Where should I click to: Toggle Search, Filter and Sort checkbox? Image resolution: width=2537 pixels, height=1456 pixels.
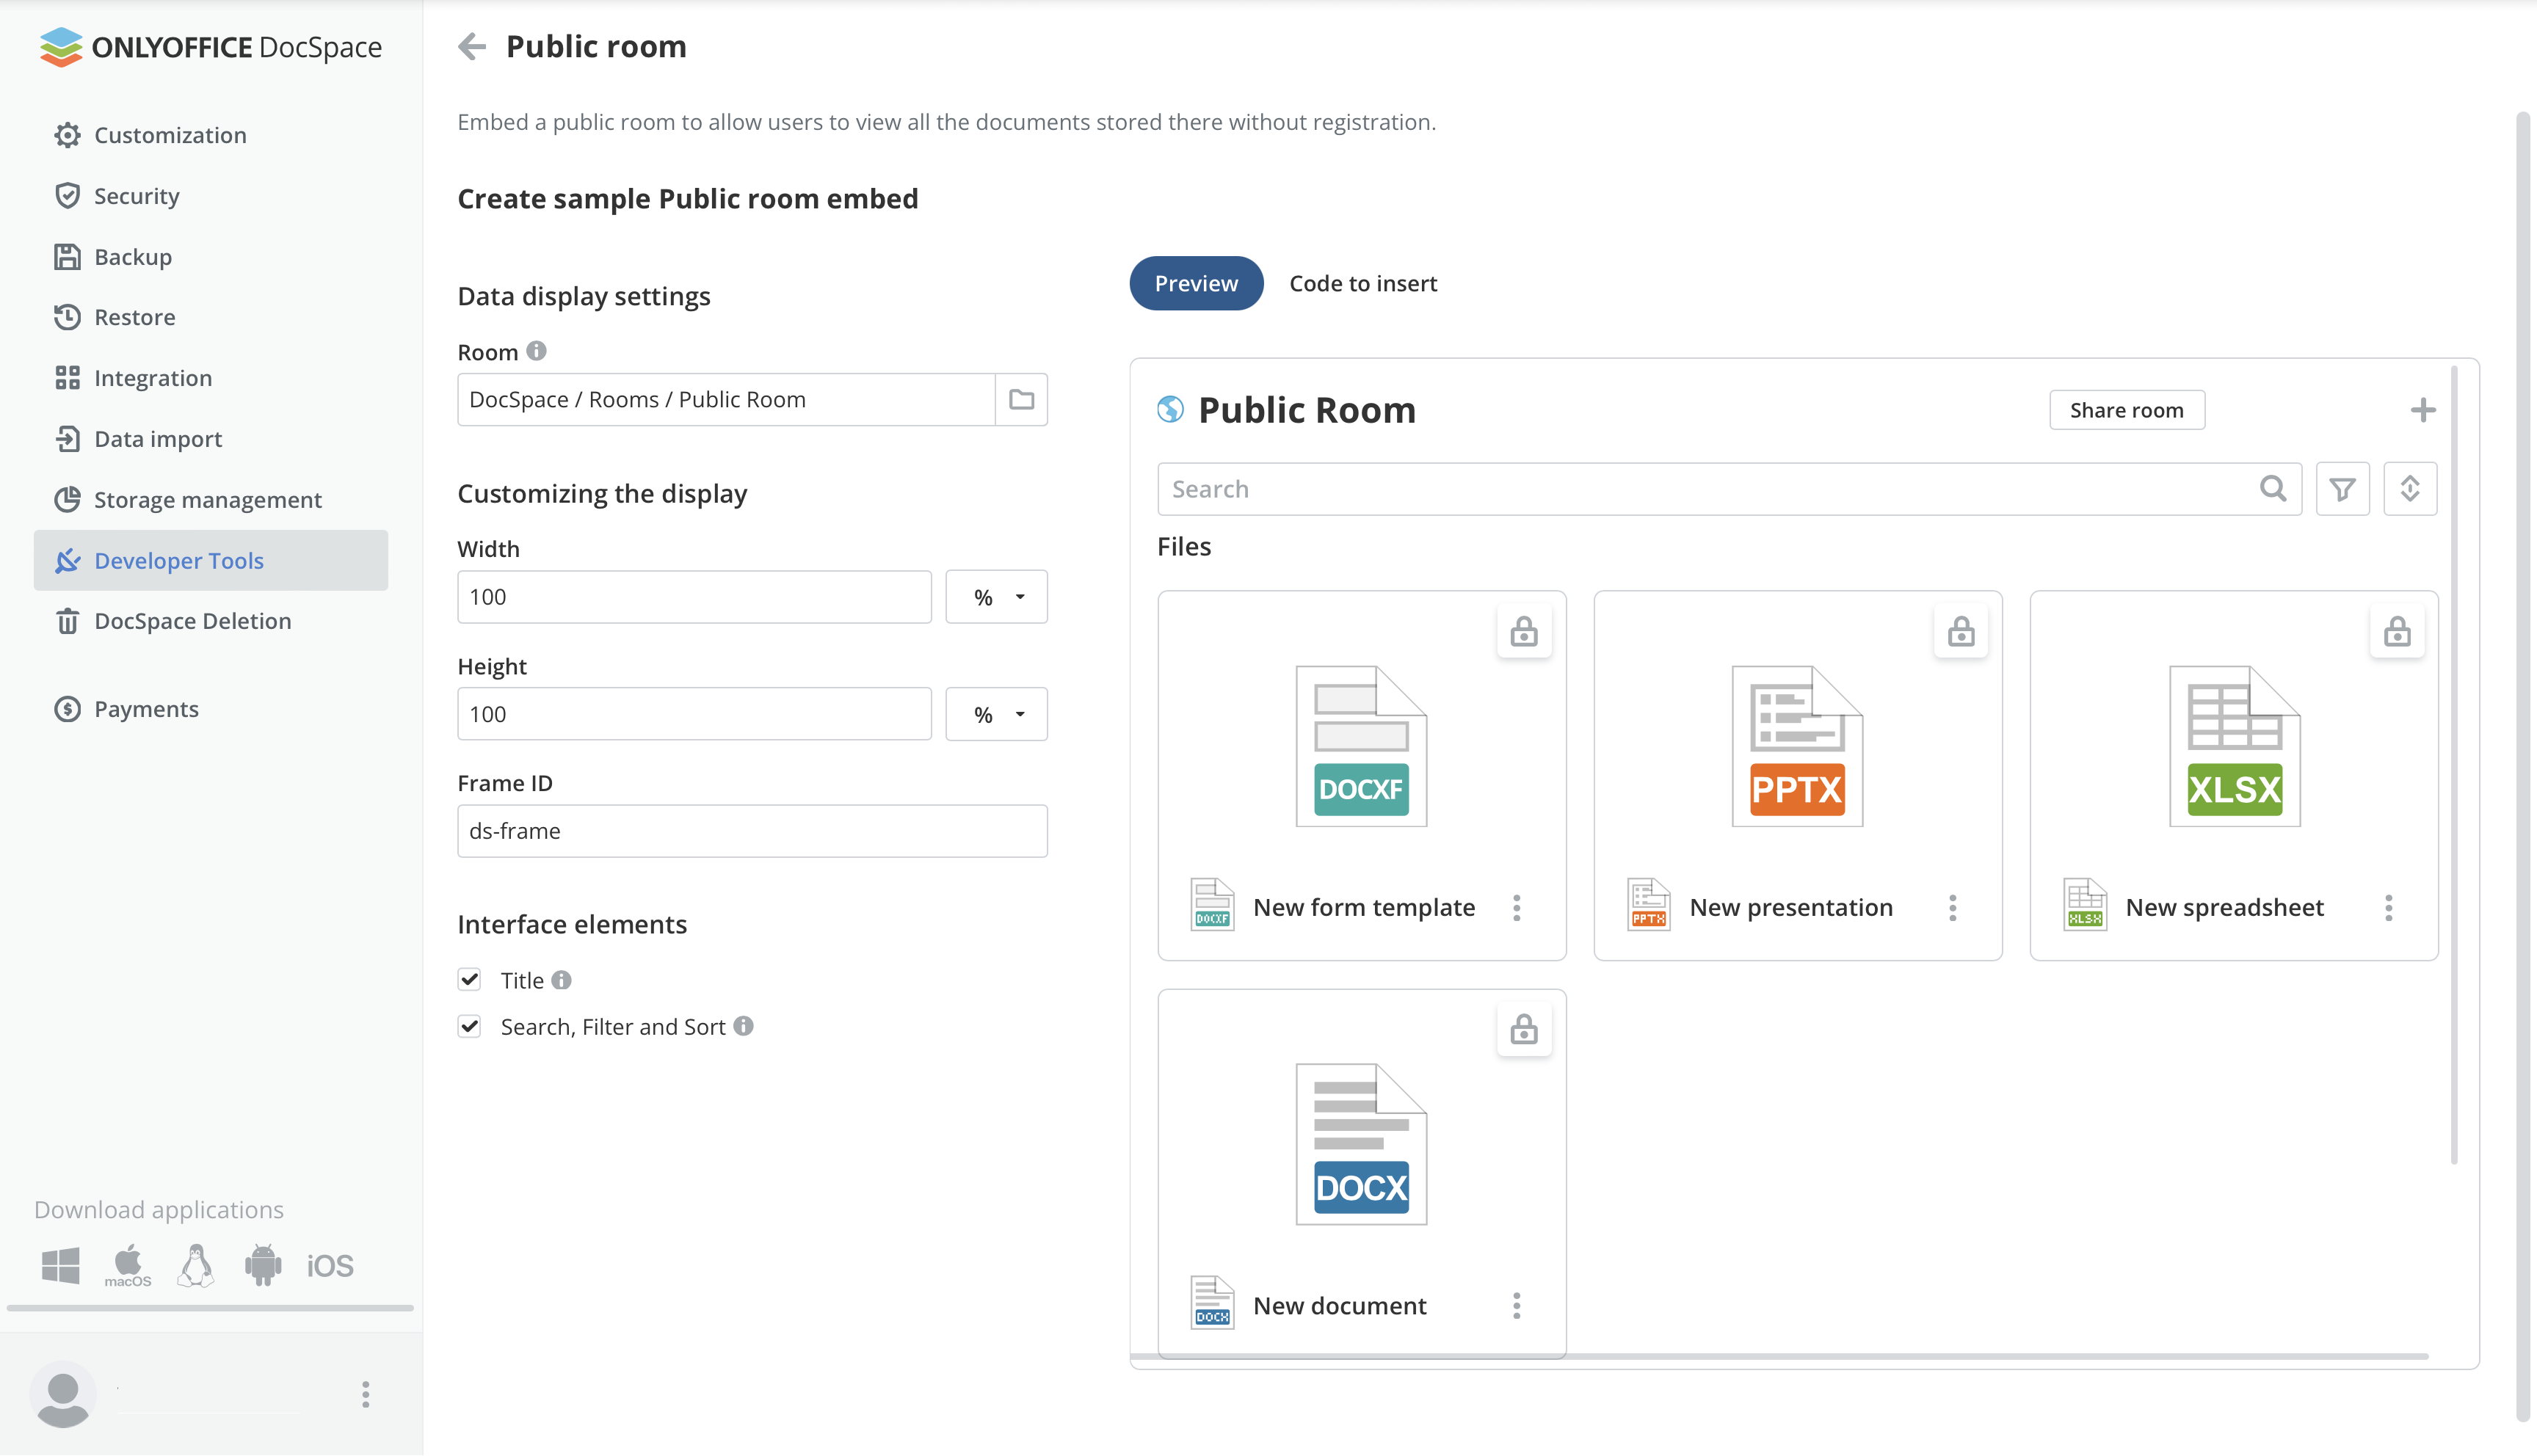(x=469, y=1026)
